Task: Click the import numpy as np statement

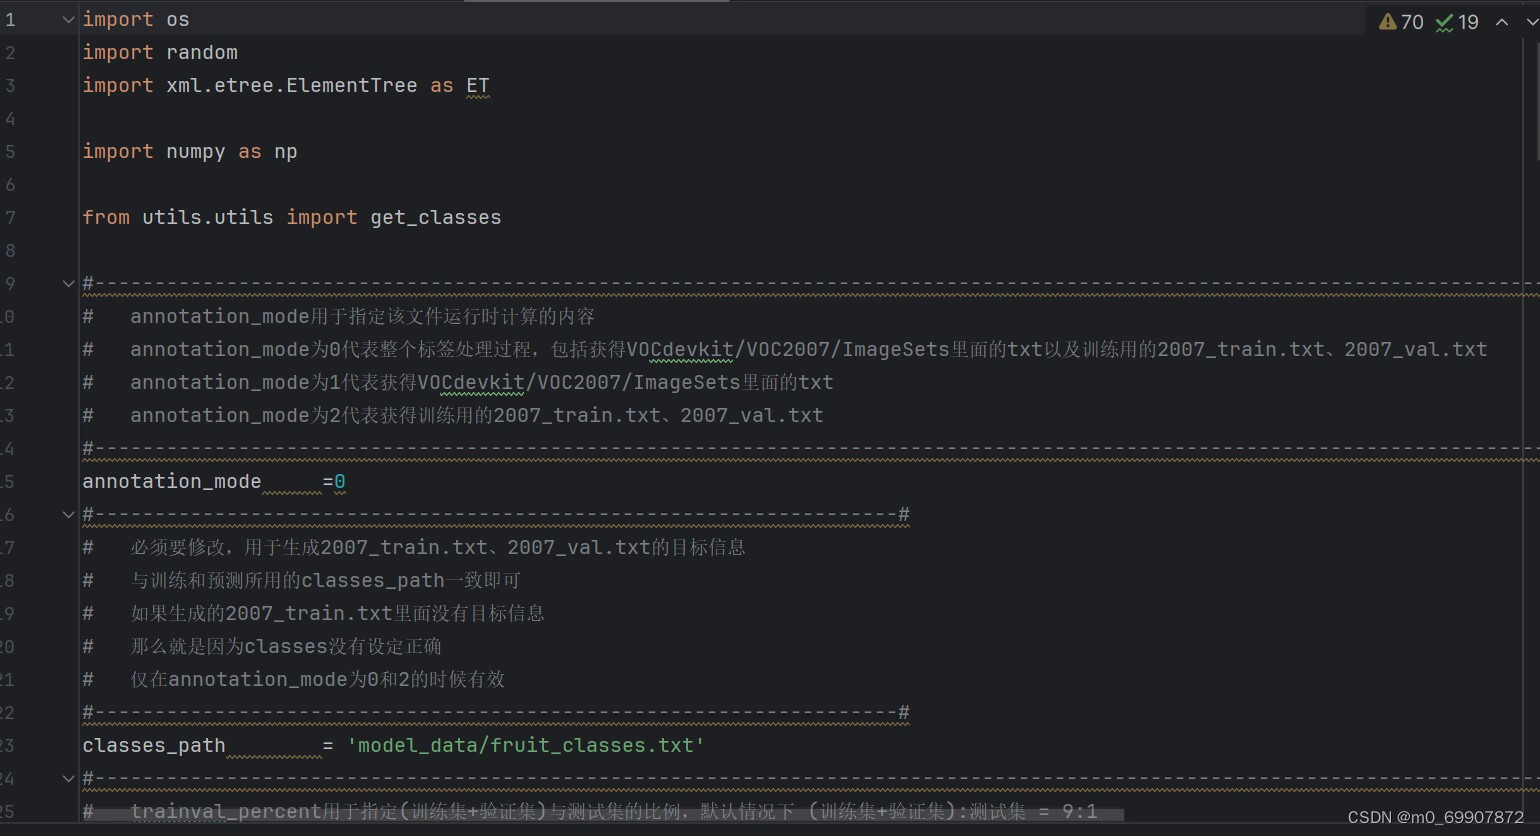Action: pyautogui.click(x=190, y=151)
